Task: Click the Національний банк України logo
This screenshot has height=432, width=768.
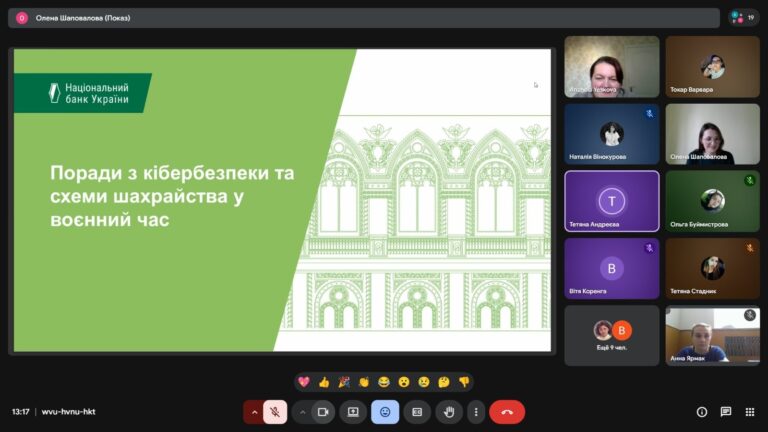Action: (x=82, y=93)
